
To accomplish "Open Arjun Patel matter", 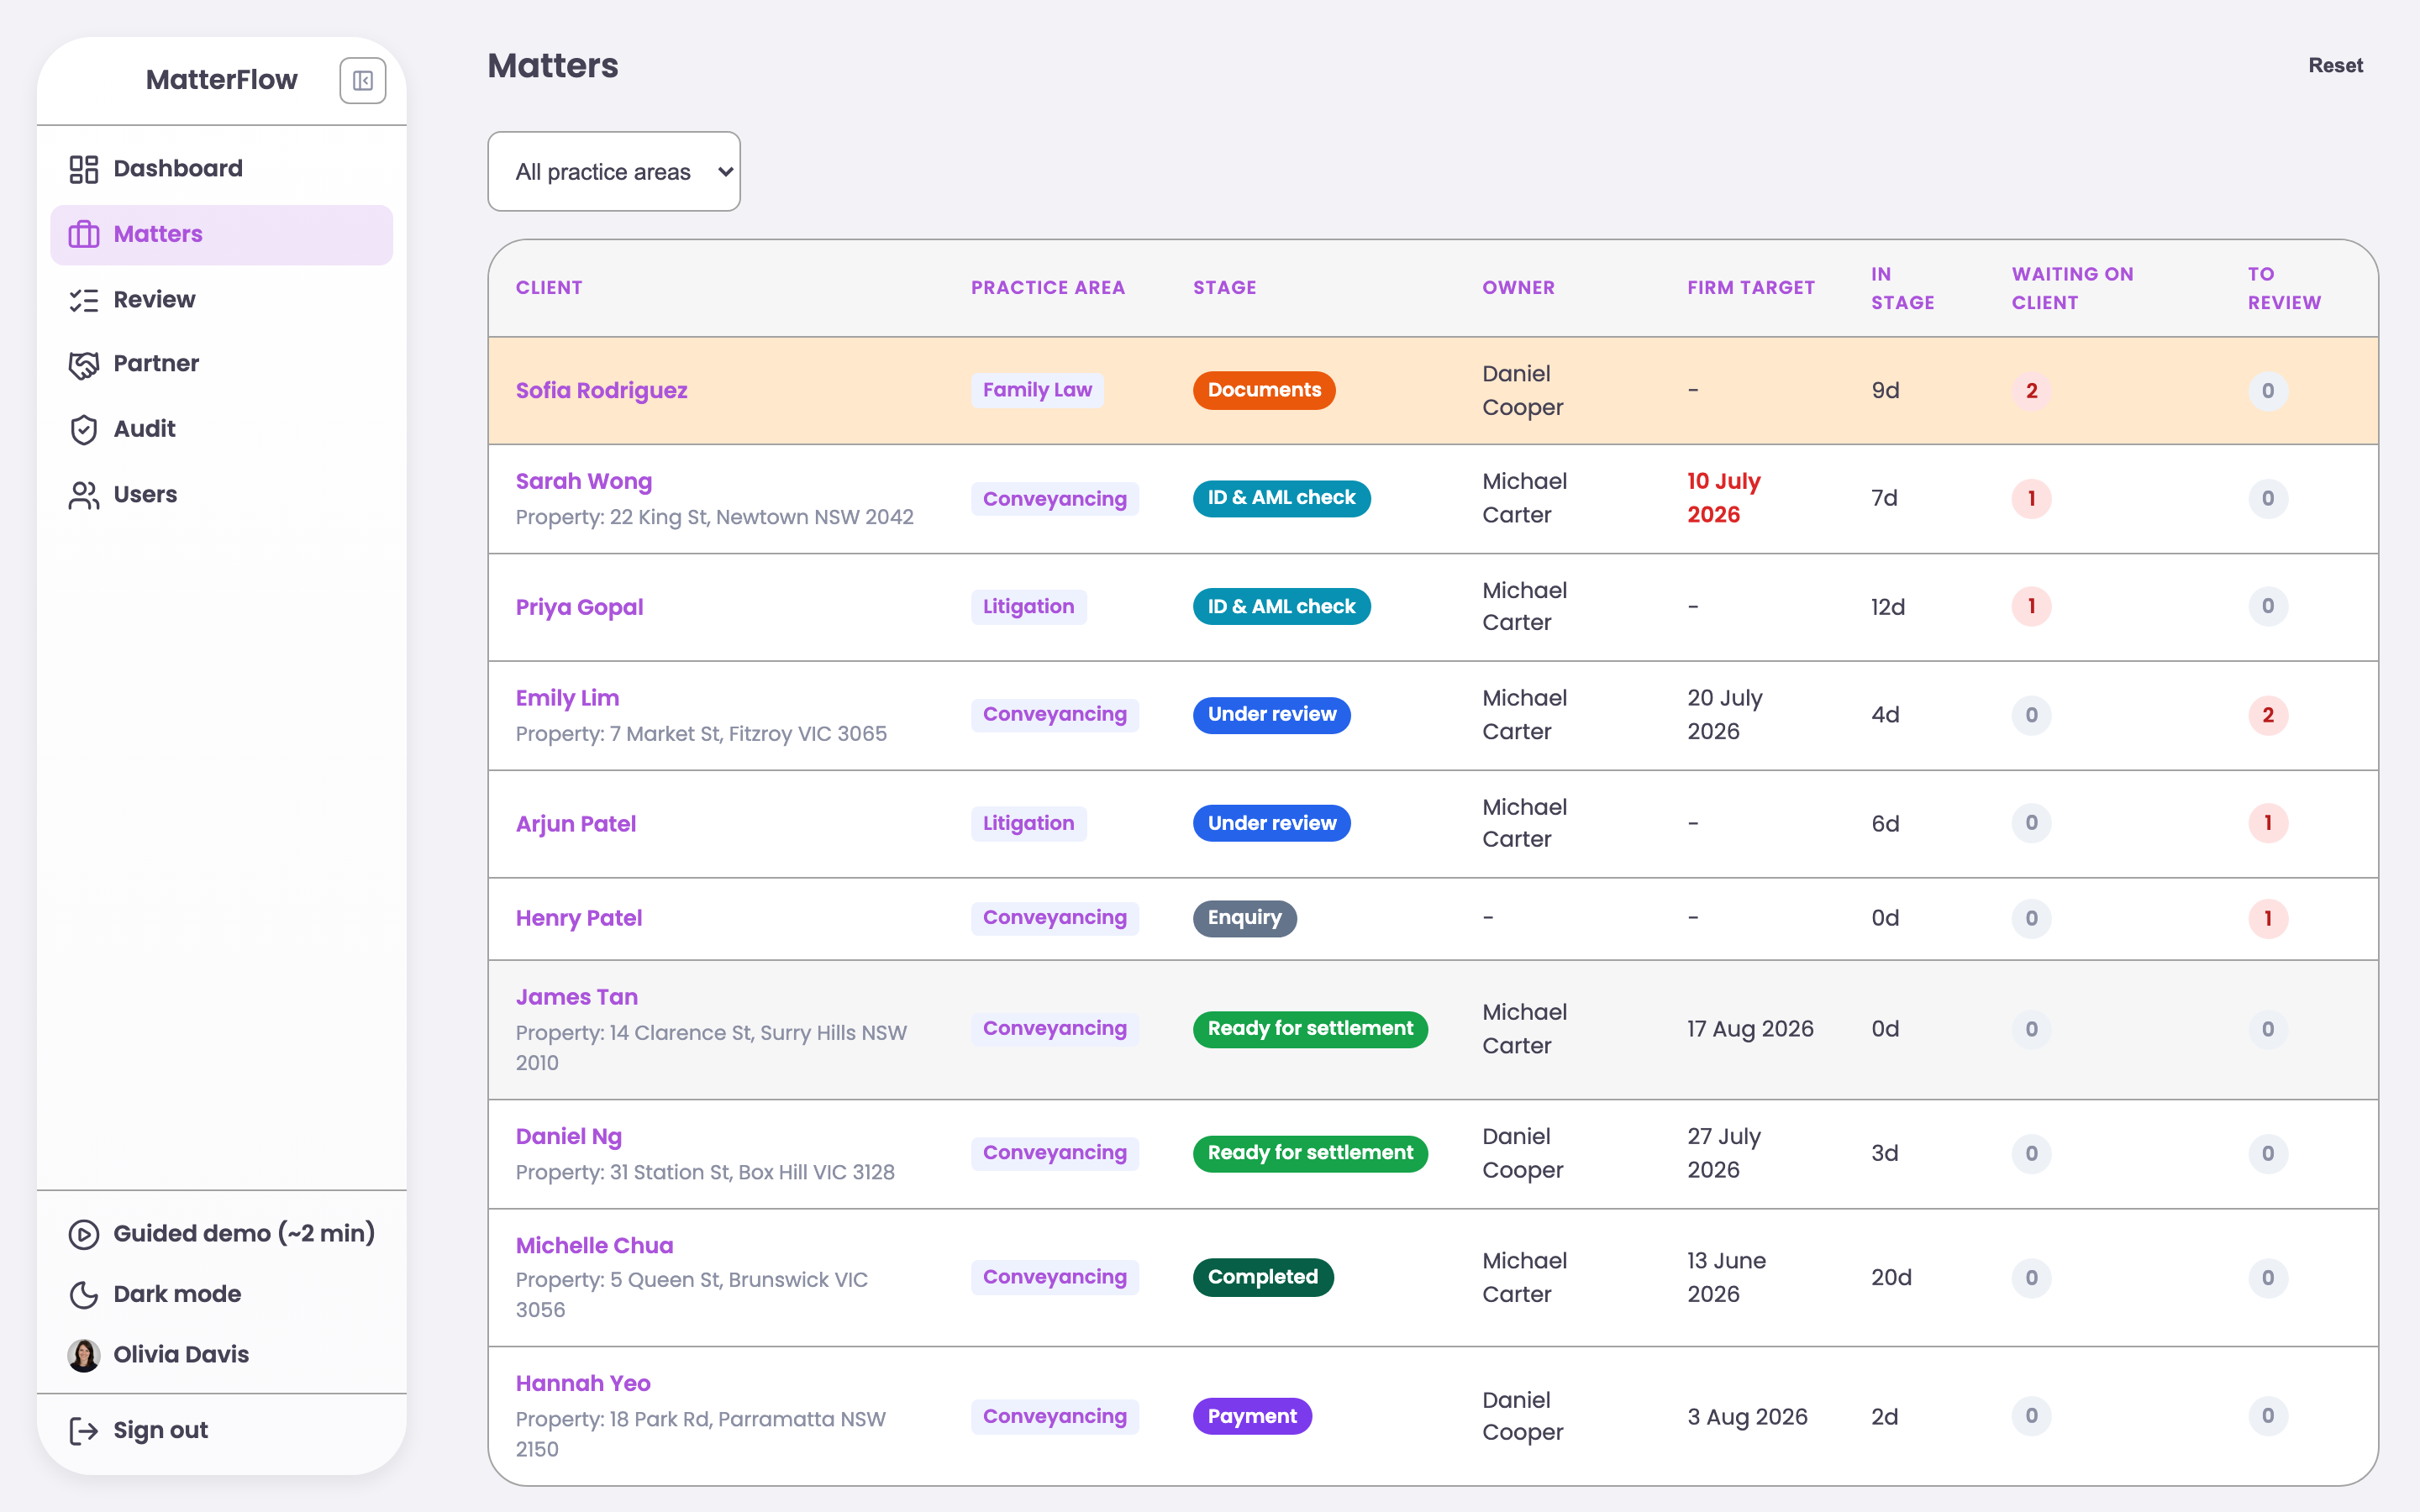I will click(575, 825).
